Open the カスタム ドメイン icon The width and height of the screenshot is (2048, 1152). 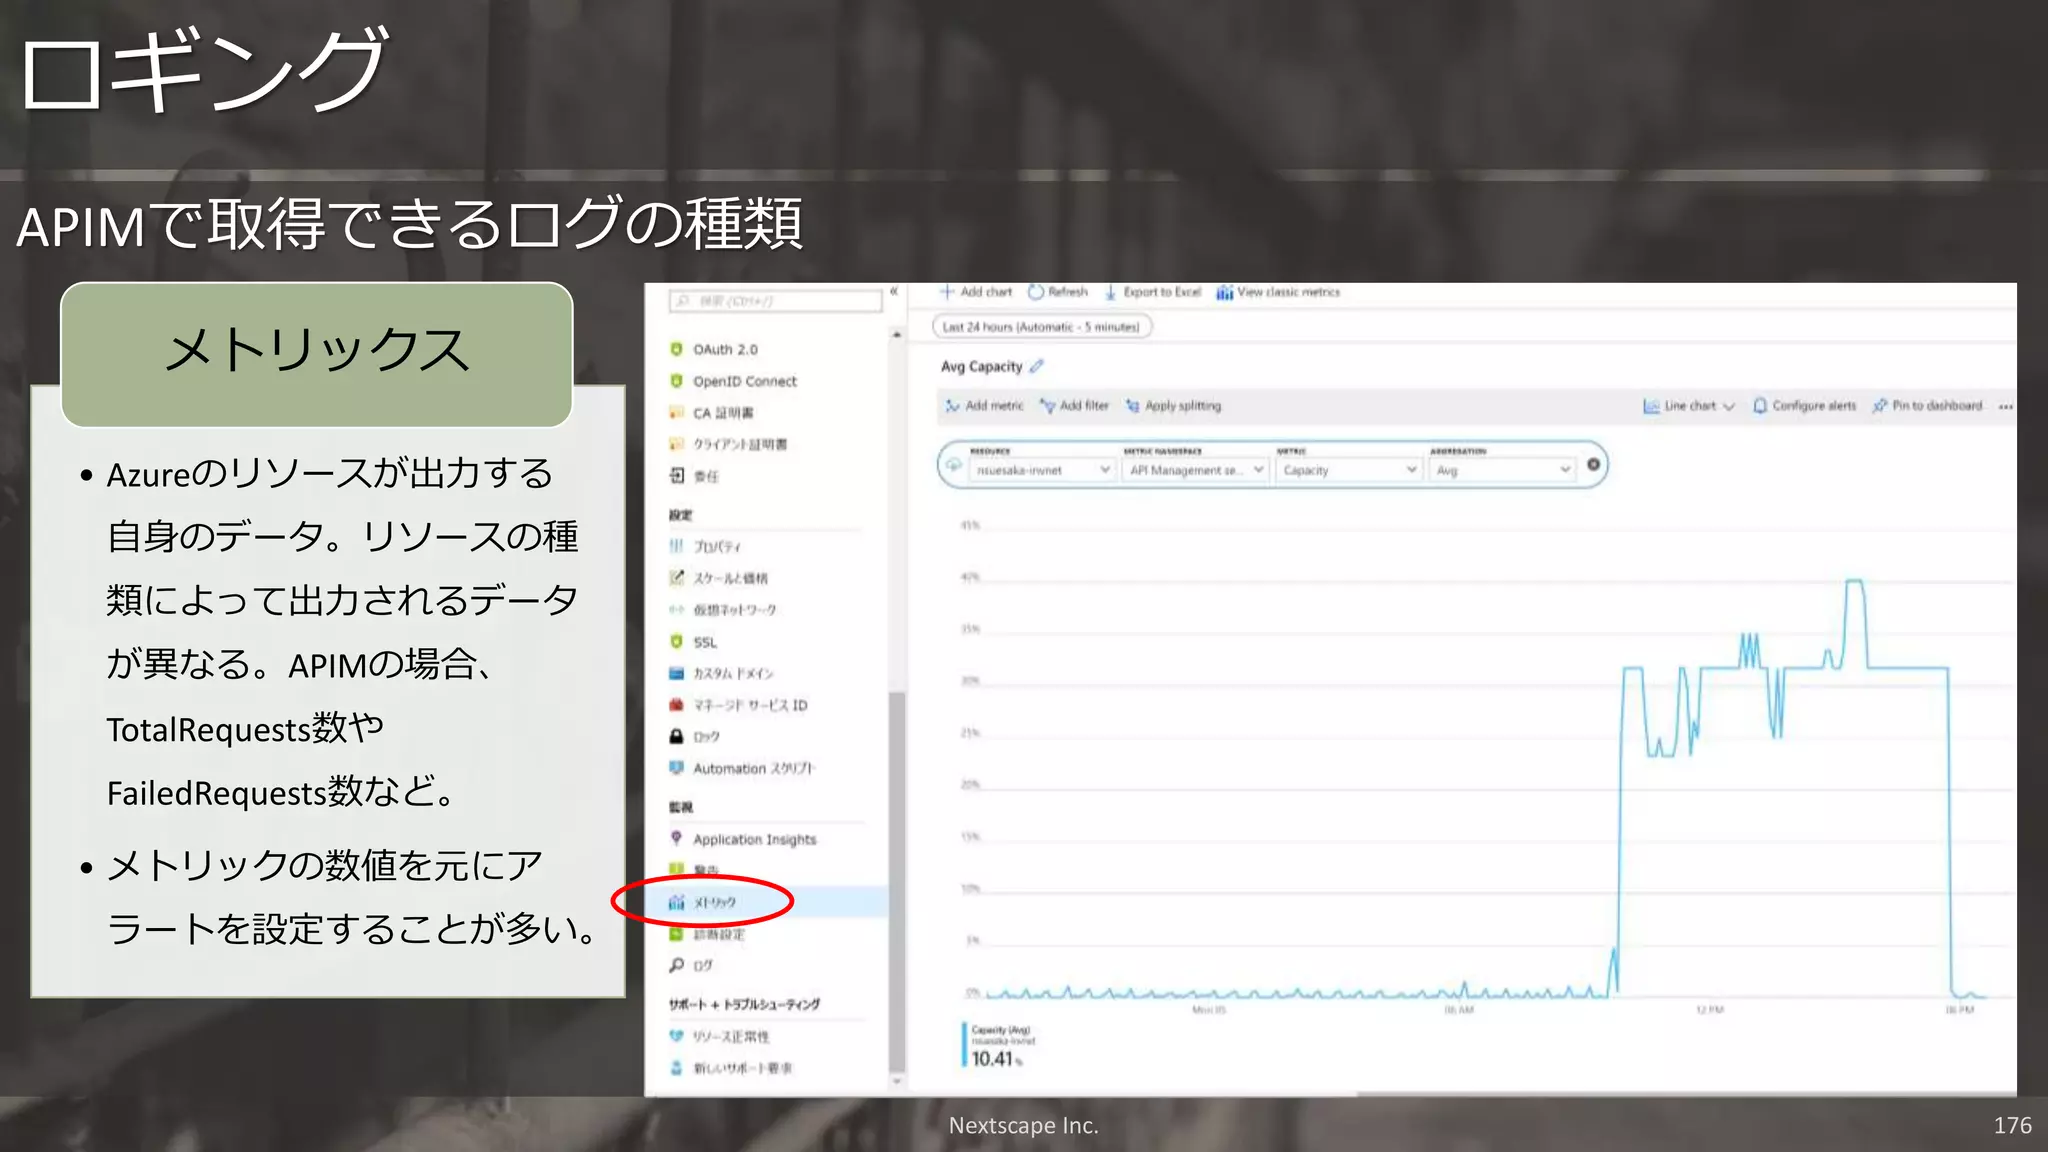(x=676, y=673)
